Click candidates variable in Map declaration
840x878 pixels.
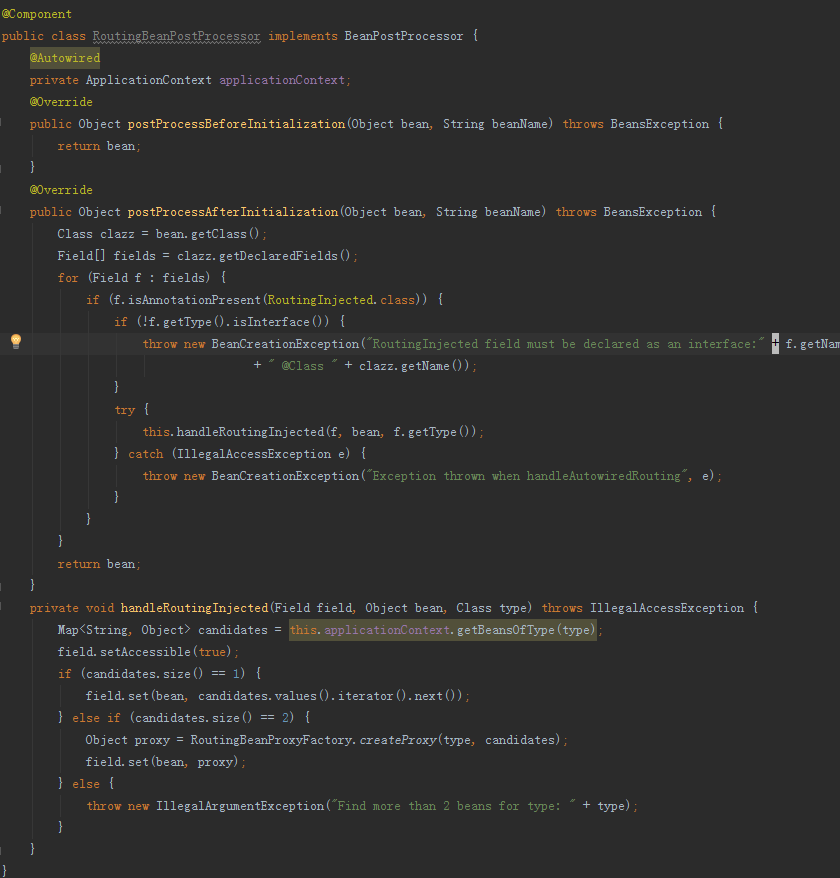(232, 630)
